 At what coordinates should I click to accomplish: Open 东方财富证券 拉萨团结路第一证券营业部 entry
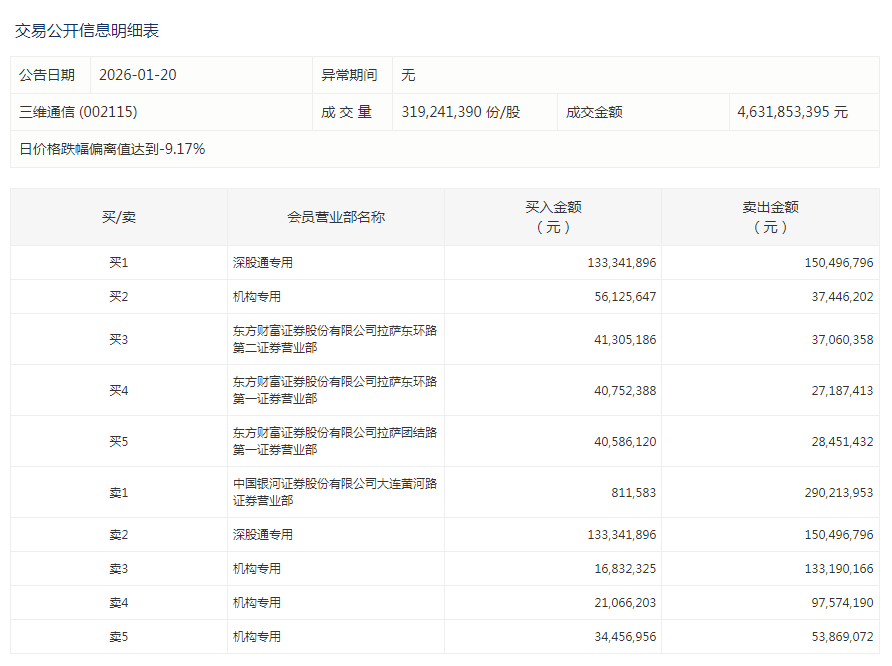pyautogui.click(x=334, y=442)
